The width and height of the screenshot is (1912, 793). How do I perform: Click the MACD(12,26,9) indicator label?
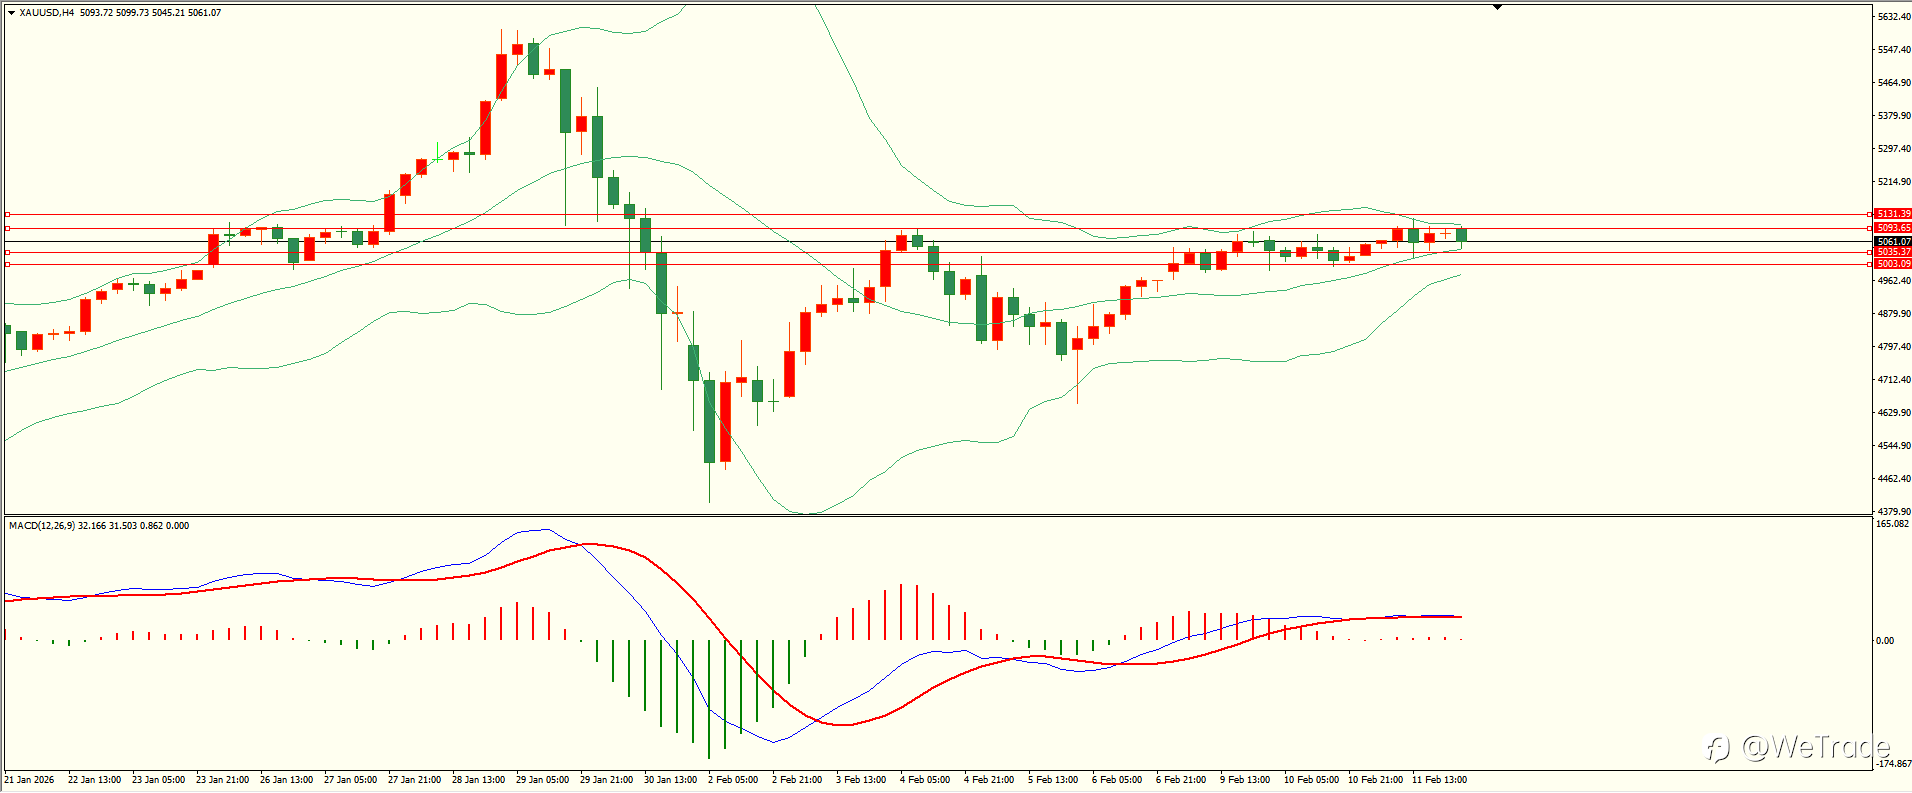41,525
